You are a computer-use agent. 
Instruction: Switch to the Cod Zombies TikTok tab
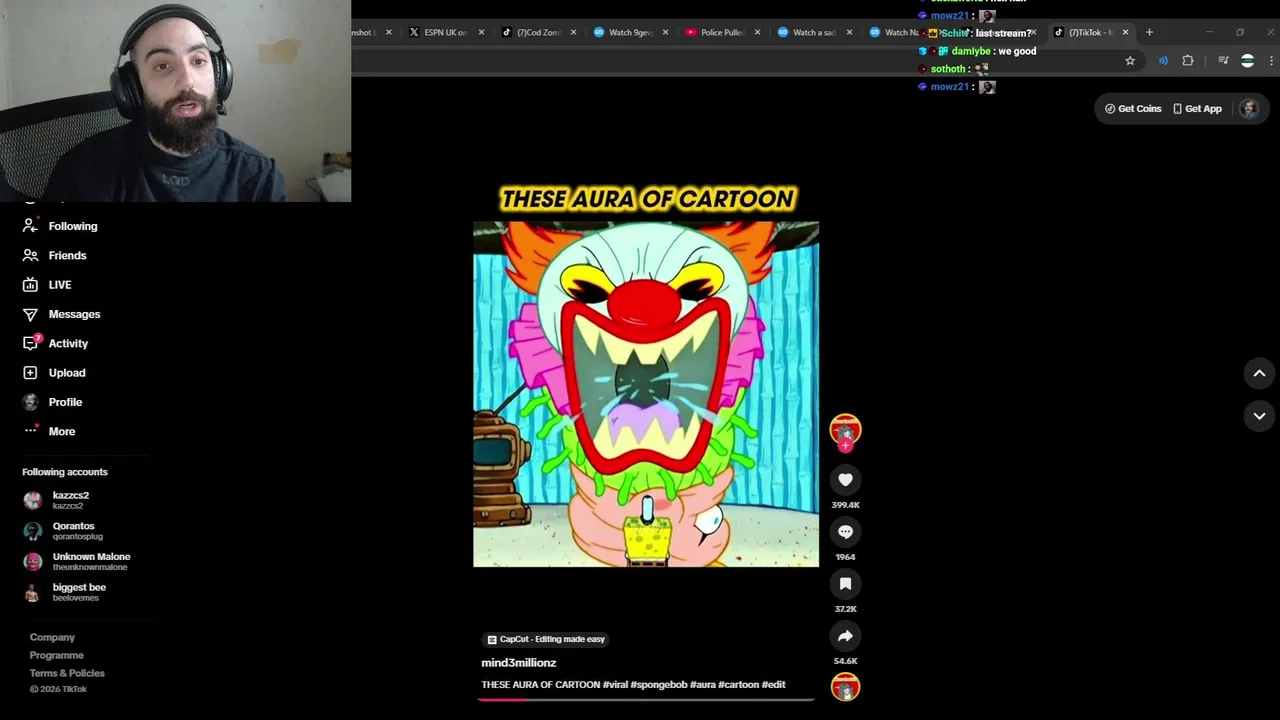pos(538,32)
